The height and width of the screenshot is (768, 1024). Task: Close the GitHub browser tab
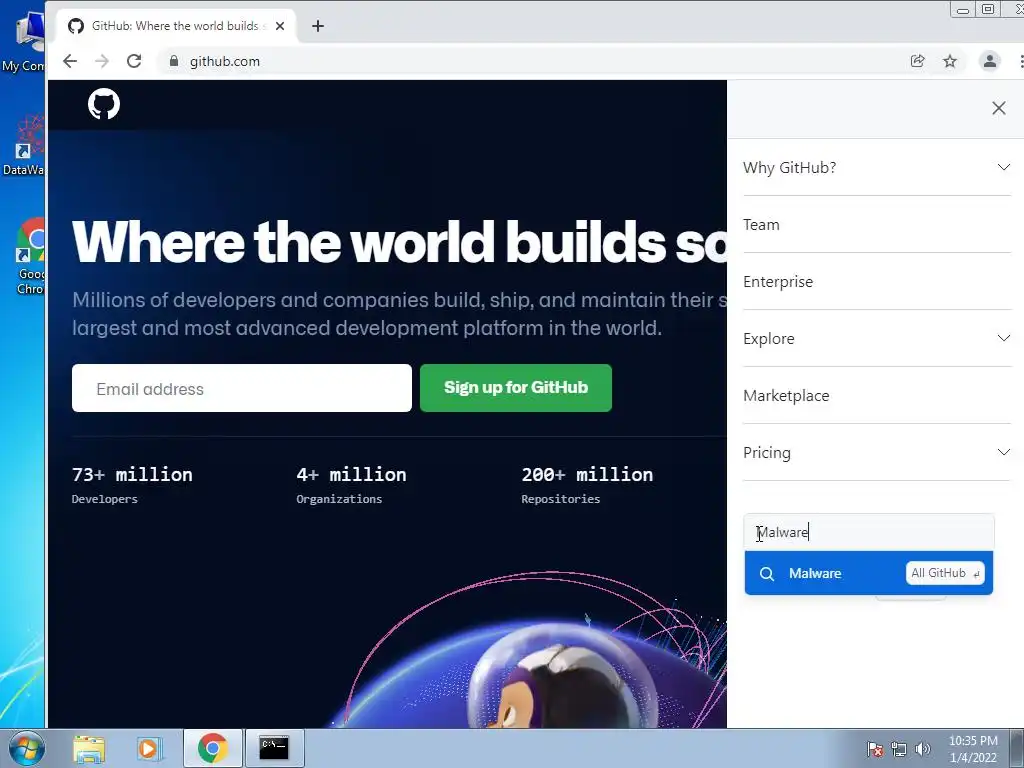280,26
